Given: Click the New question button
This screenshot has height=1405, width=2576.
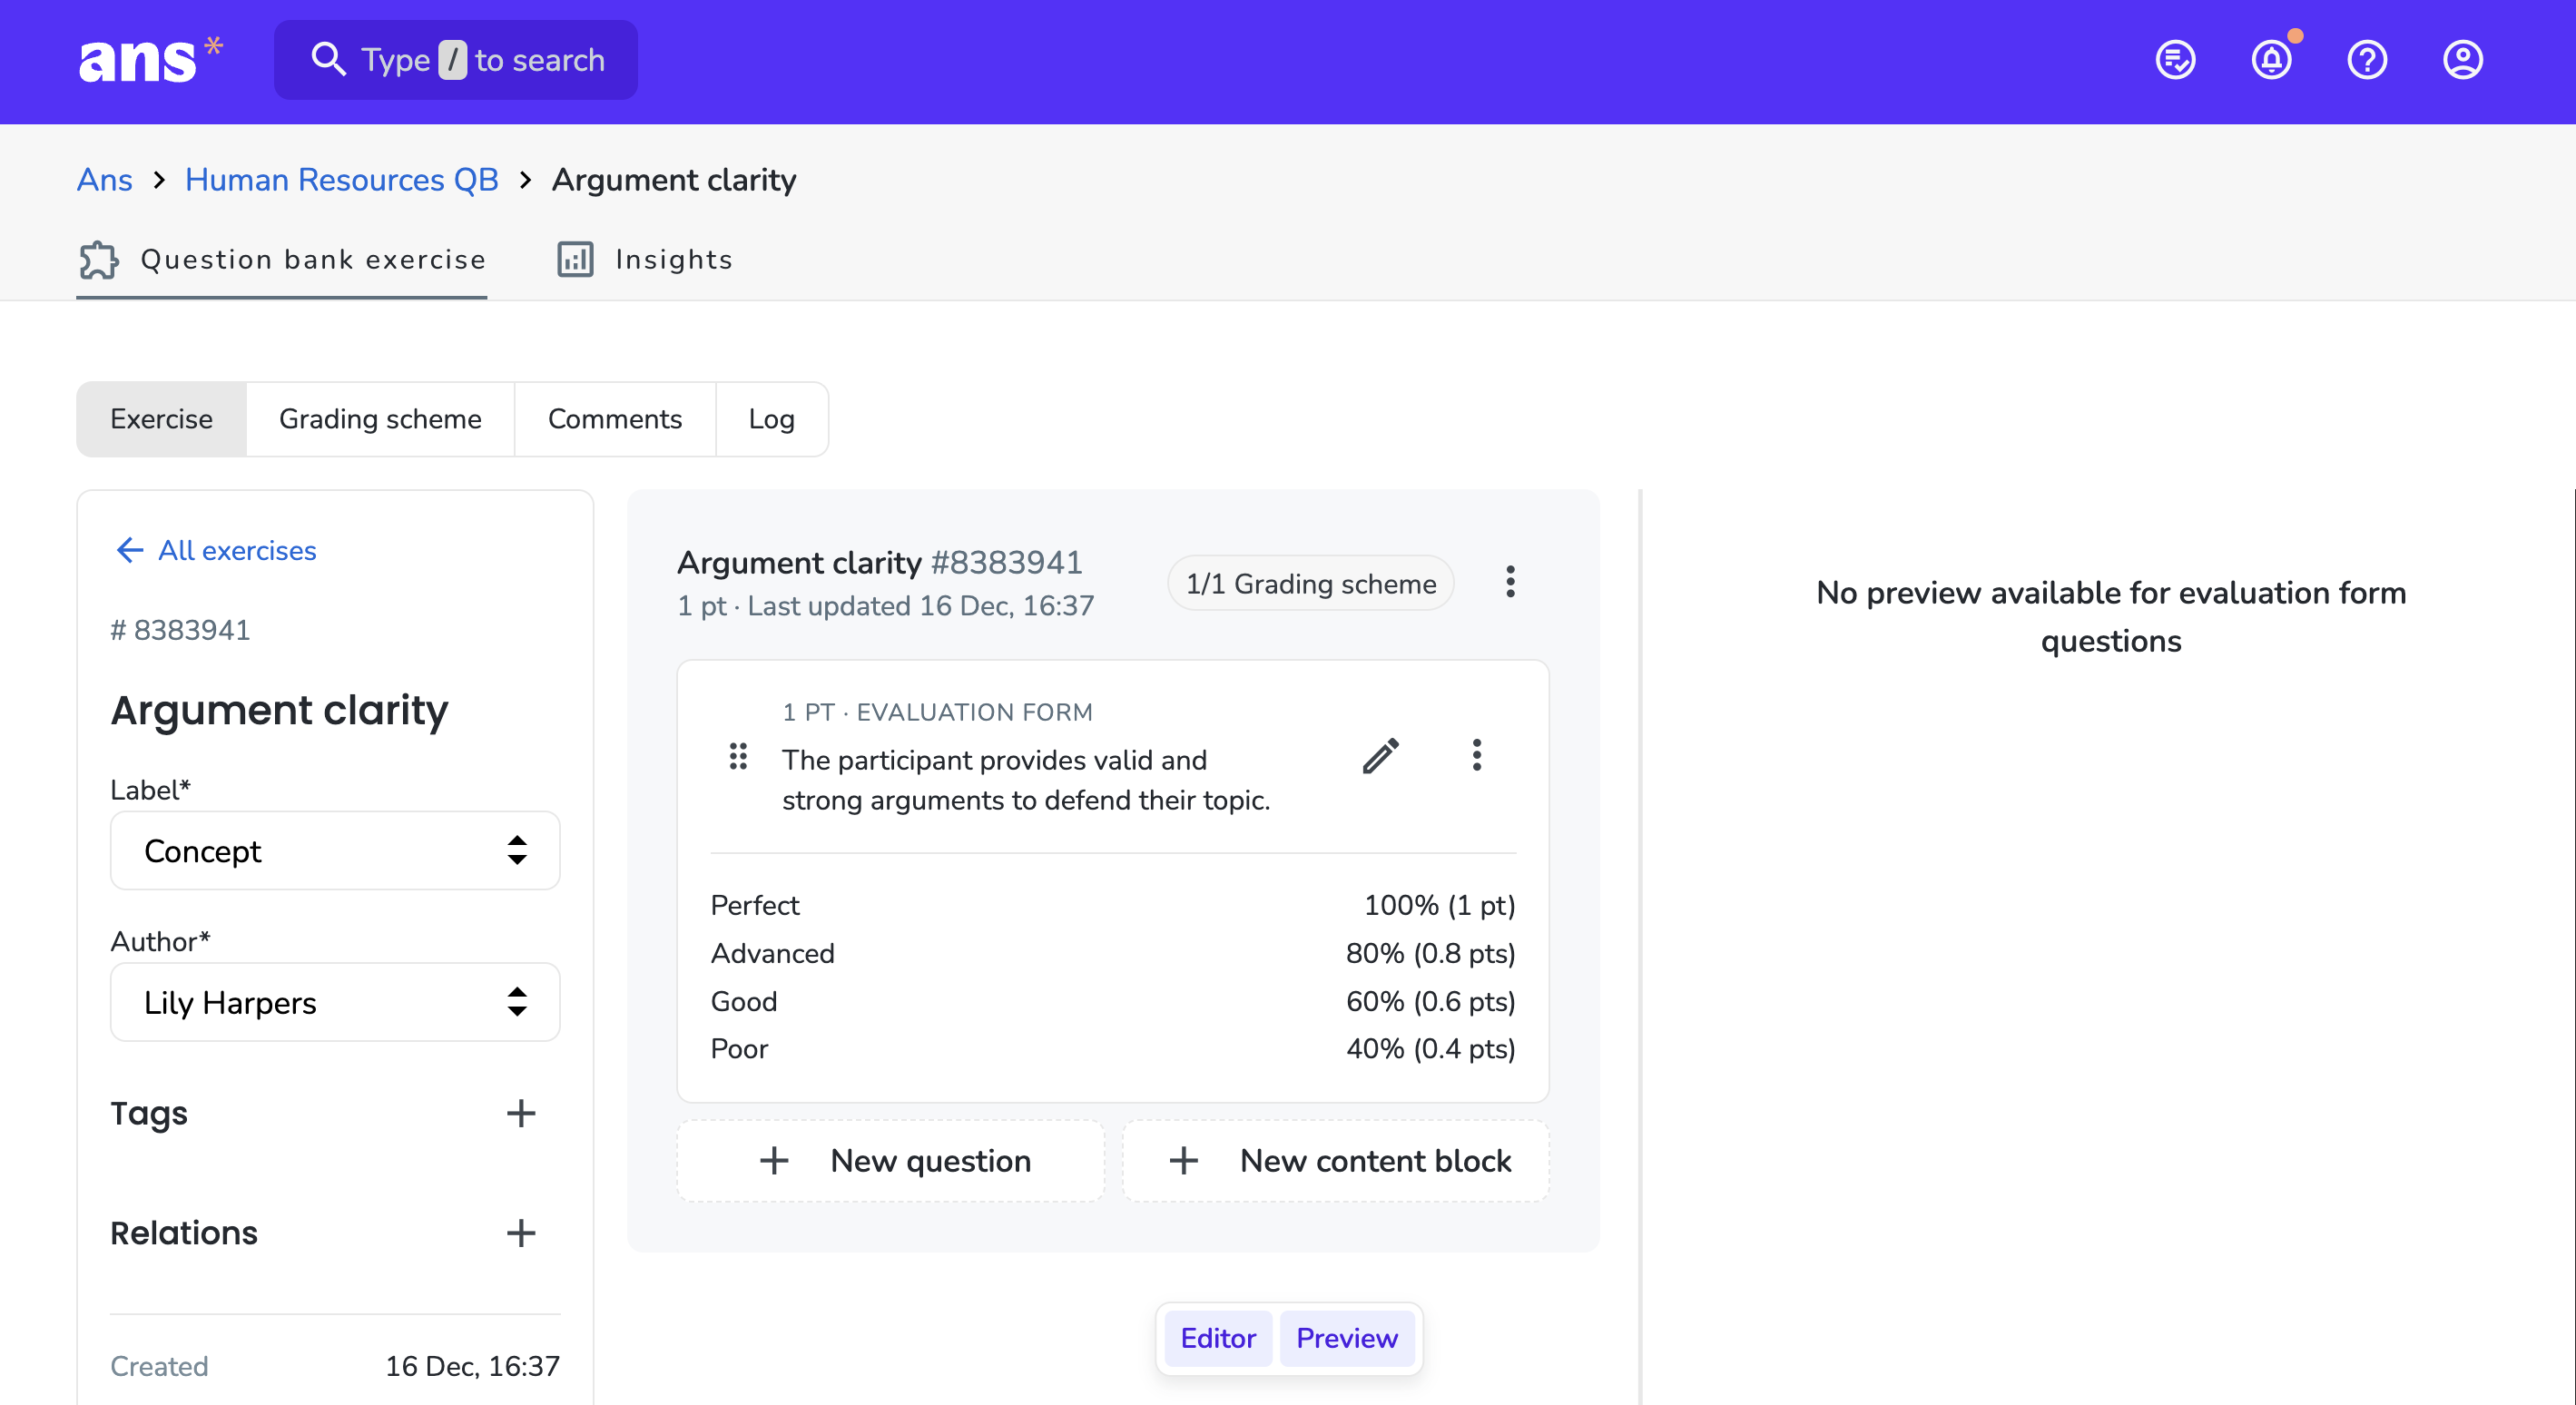Looking at the screenshot, I should coord(891,1161).
